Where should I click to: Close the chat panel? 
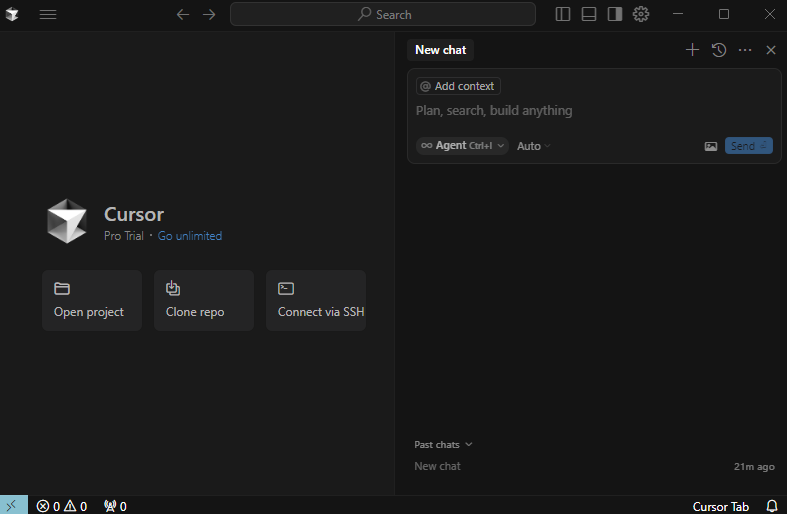[x=771, y=50]
